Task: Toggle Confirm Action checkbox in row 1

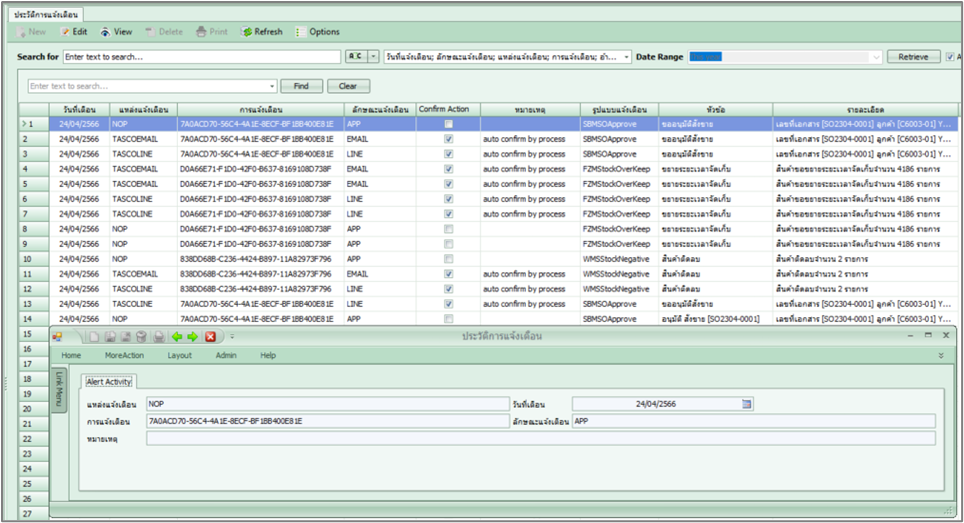Action: 448,124
